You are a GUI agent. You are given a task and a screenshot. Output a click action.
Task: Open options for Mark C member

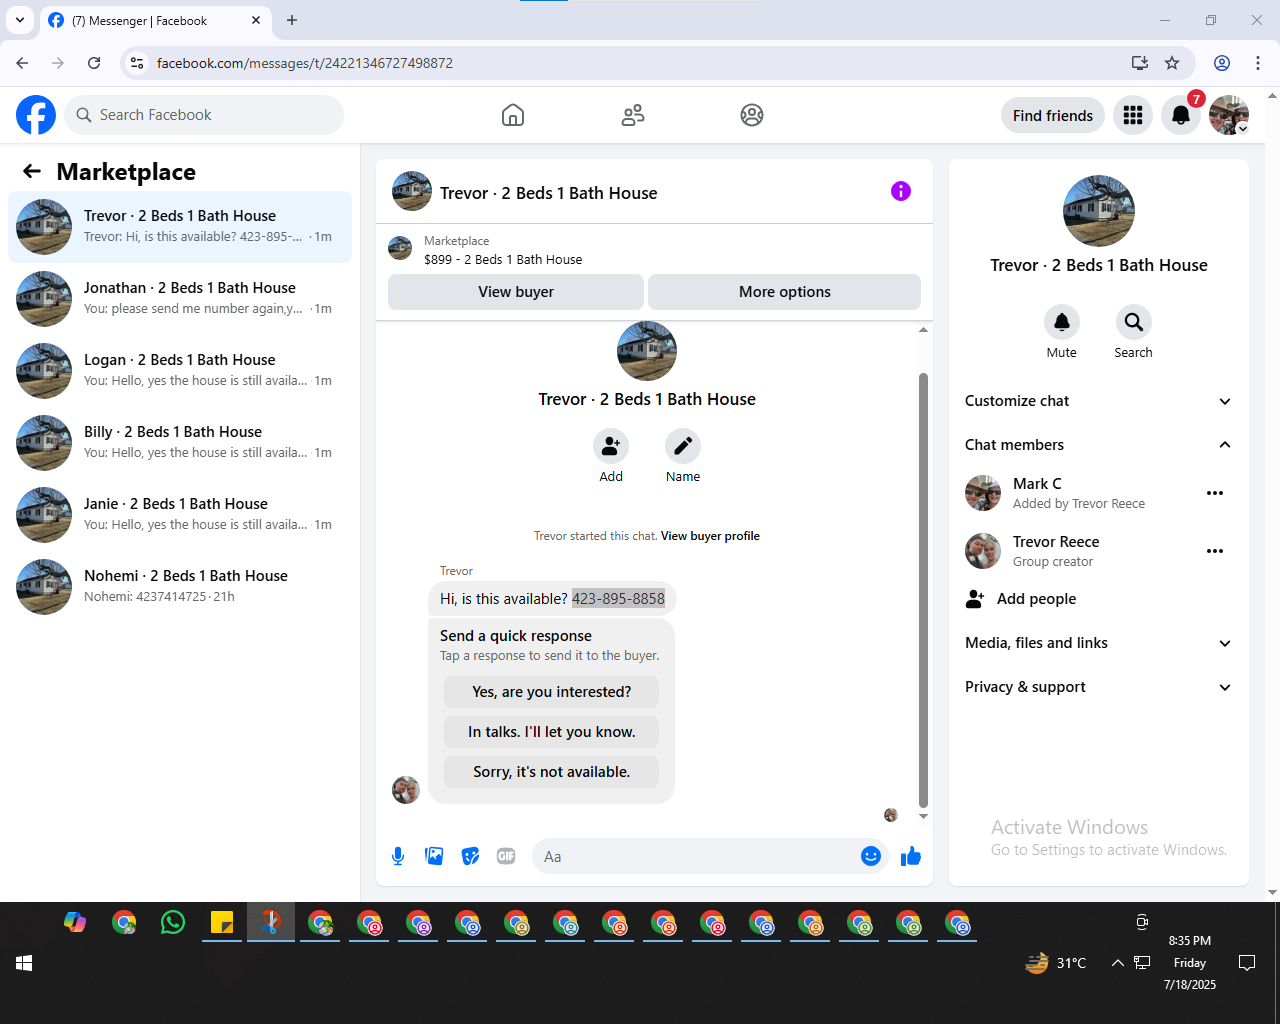point(1215,493)
